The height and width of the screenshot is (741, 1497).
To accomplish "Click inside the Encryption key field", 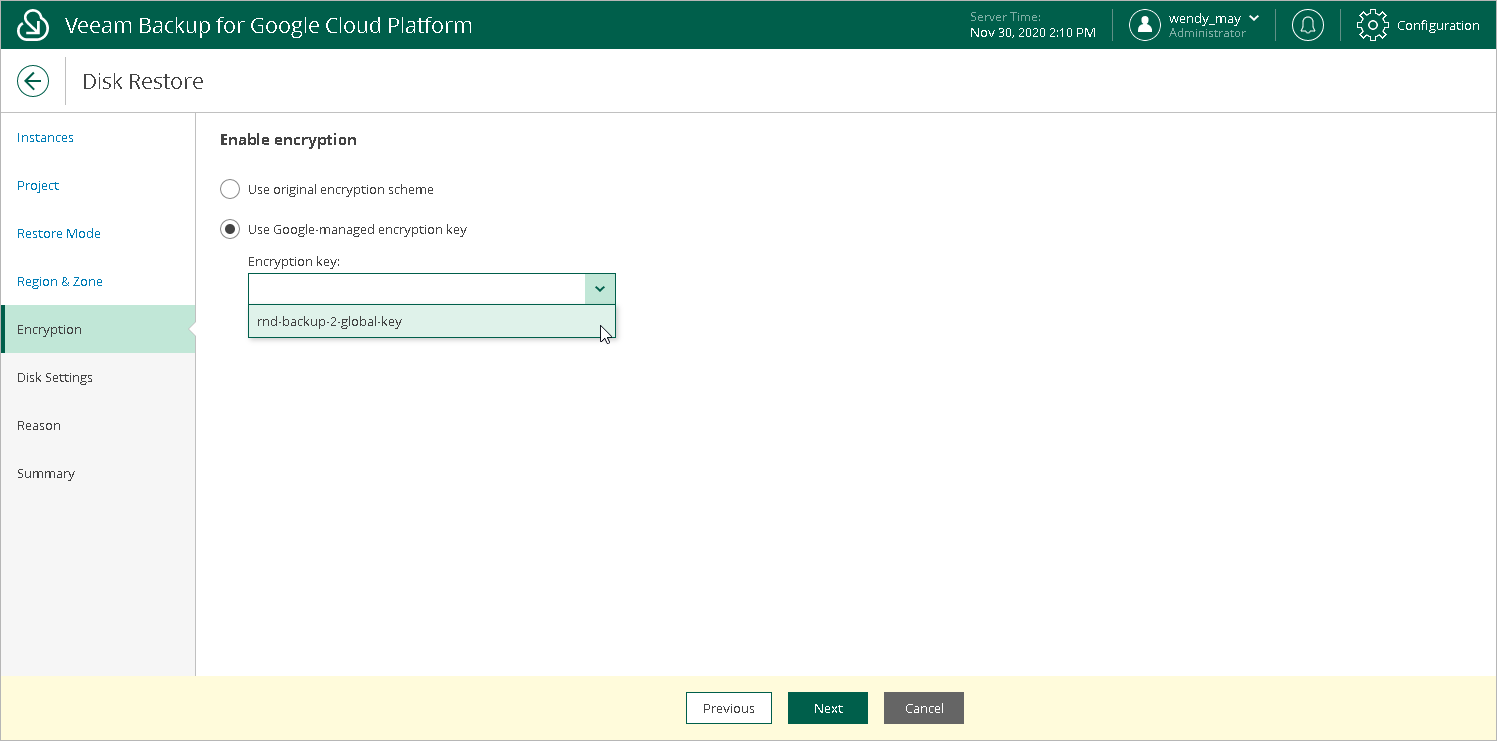I will coord(417,289).
